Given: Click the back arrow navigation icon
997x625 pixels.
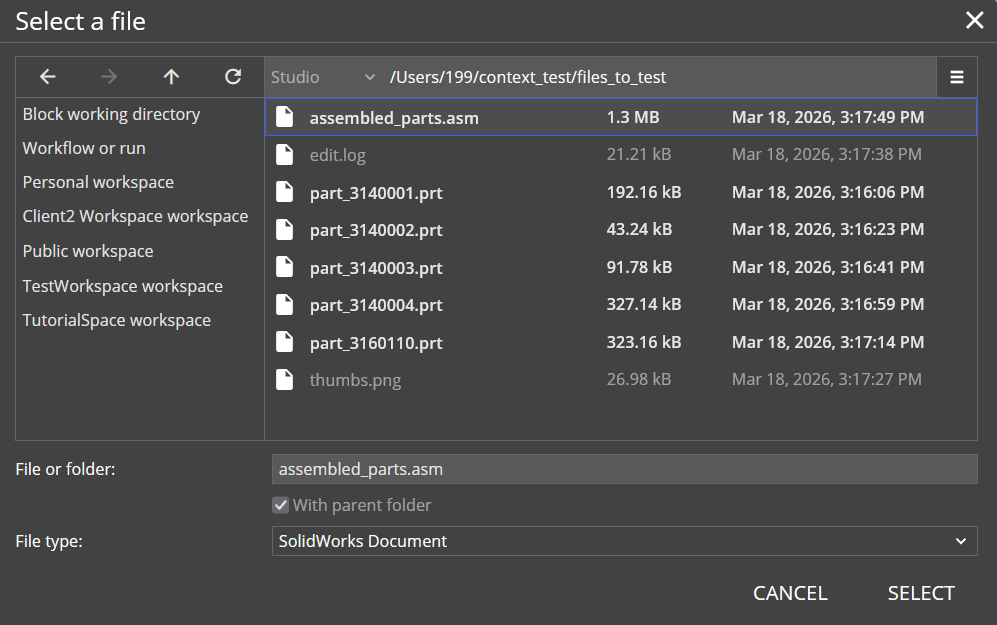Looking at the screenshot, I should 47,77.
